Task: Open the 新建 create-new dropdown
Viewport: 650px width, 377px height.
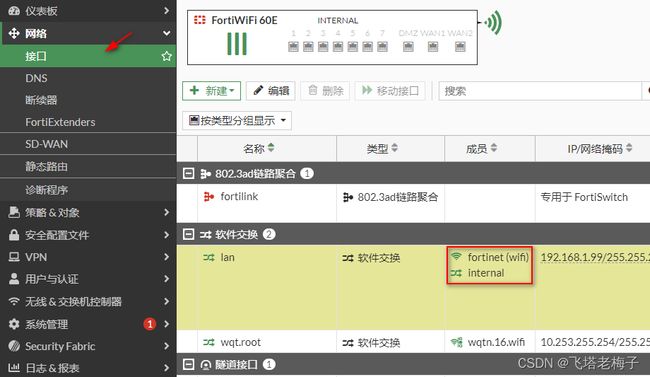Action: 211,90
